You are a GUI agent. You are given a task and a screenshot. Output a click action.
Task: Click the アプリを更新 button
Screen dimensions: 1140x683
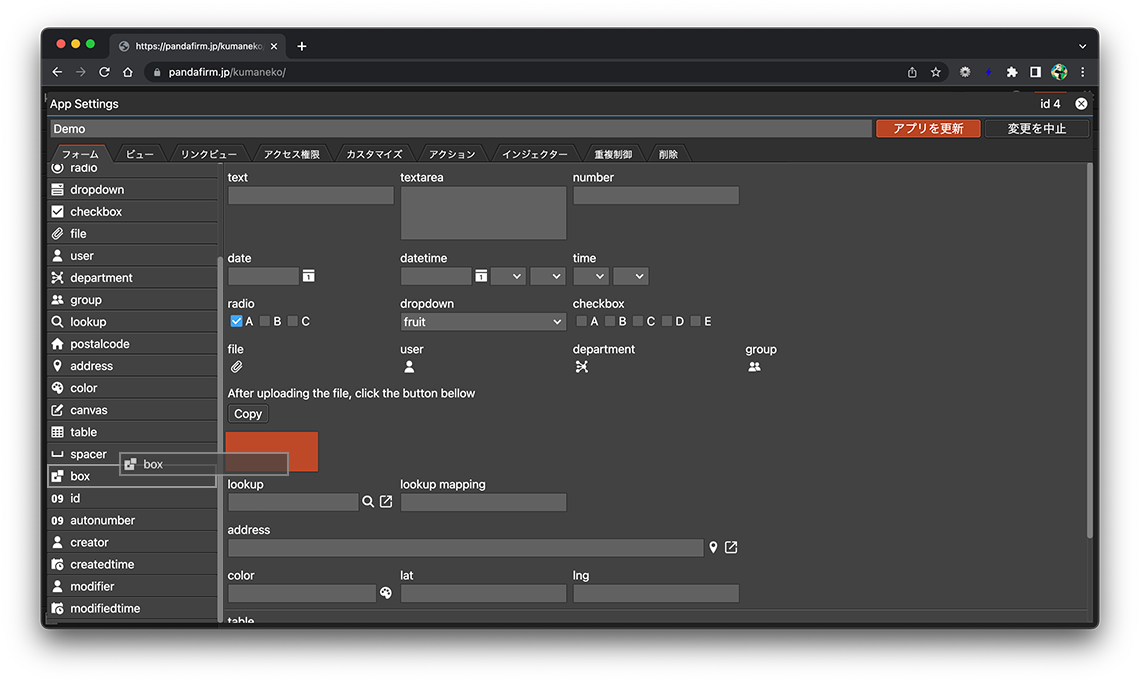click(927, 129)
